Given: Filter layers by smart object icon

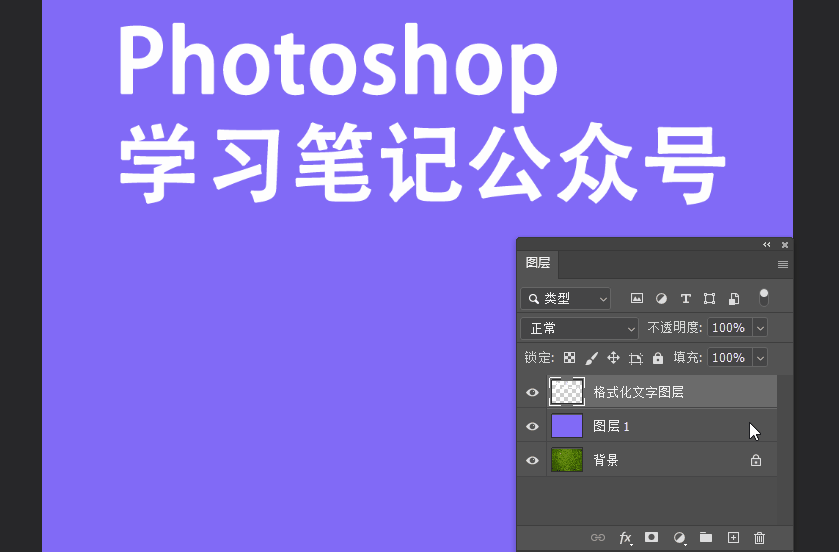Looking at the screenshot, I should (734, 298).
